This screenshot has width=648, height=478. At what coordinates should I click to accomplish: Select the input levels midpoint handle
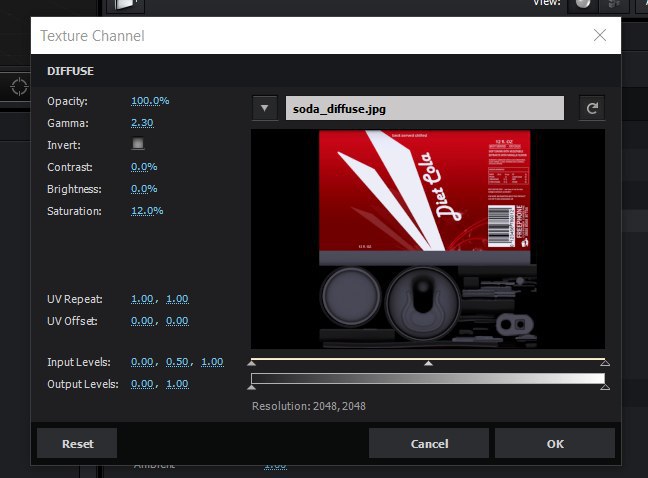429,363
